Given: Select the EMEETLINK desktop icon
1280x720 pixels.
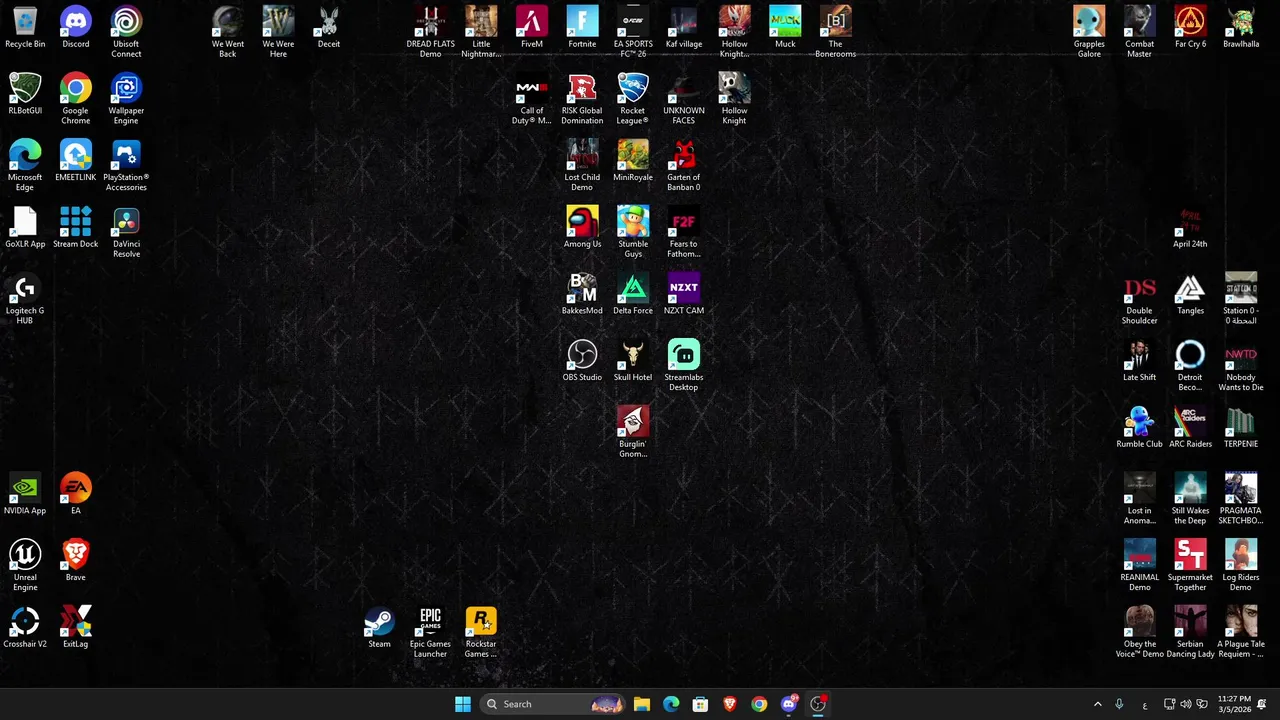Looking at the screenshot, I should 76,161.
